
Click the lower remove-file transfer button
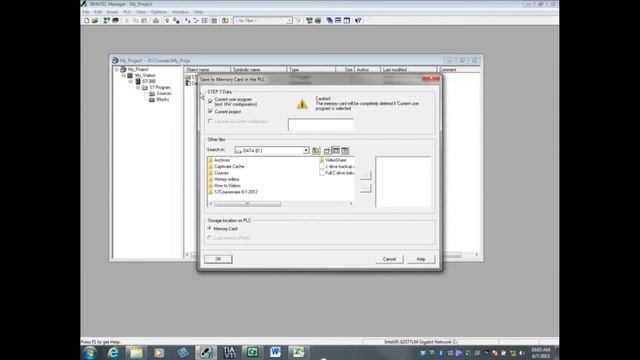pos(366,188)
